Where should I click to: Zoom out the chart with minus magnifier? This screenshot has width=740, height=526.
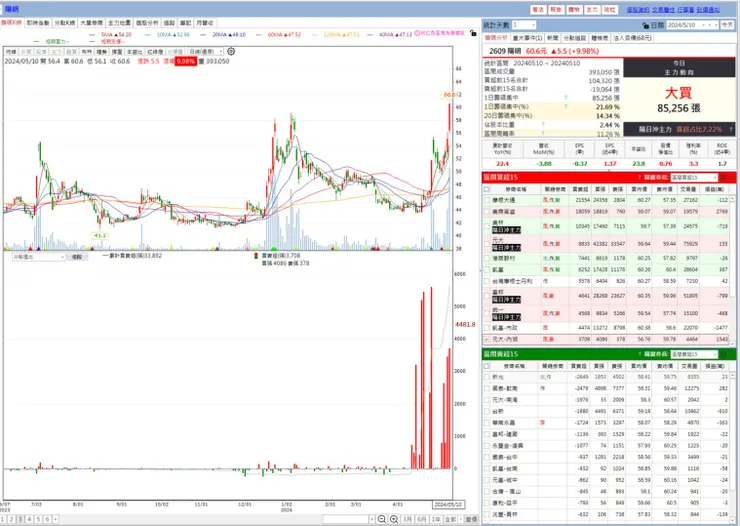coord(382,519)
